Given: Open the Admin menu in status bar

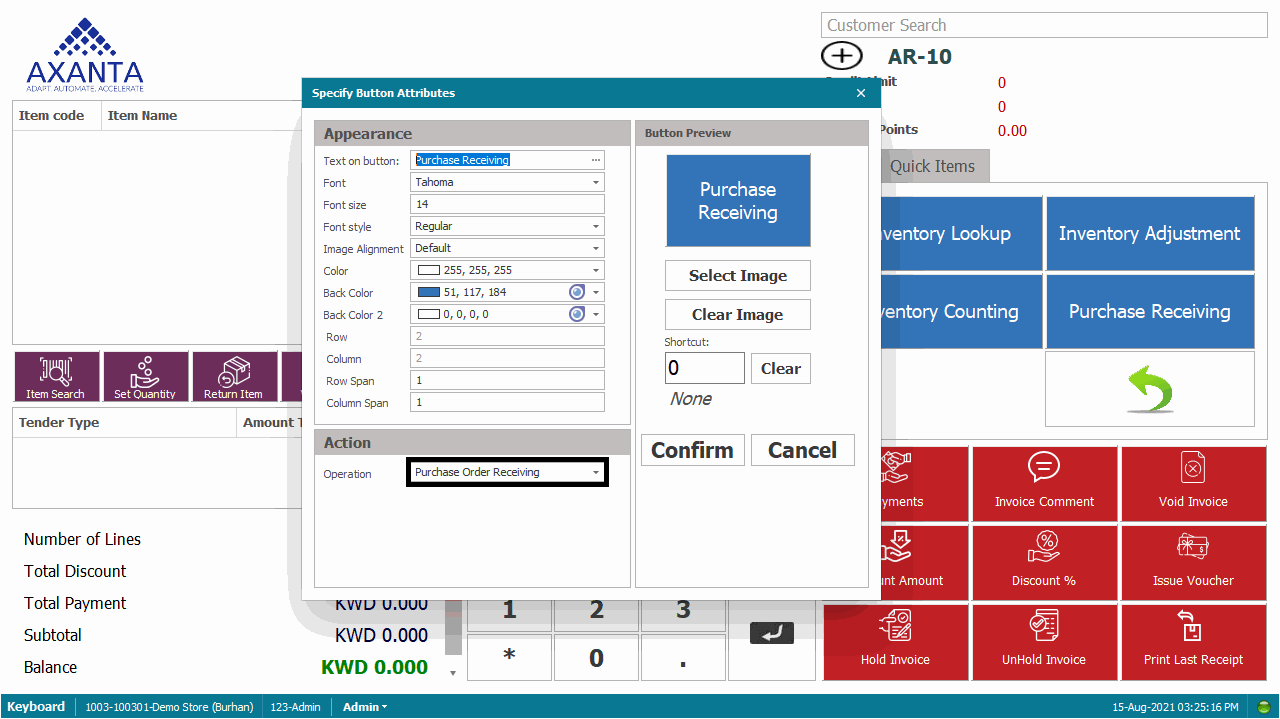Looking at the screenshot, I should (x=364, y=707).
